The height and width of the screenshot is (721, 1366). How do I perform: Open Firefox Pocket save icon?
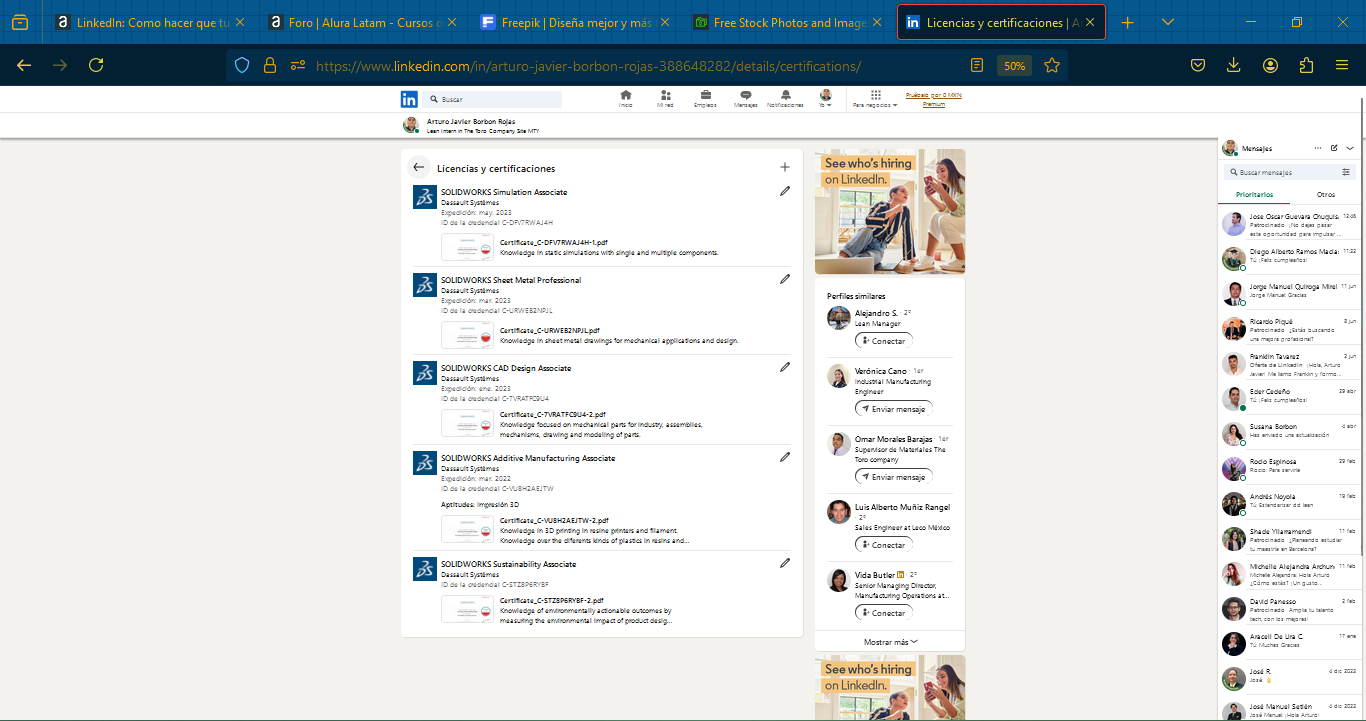point(1198,65)
